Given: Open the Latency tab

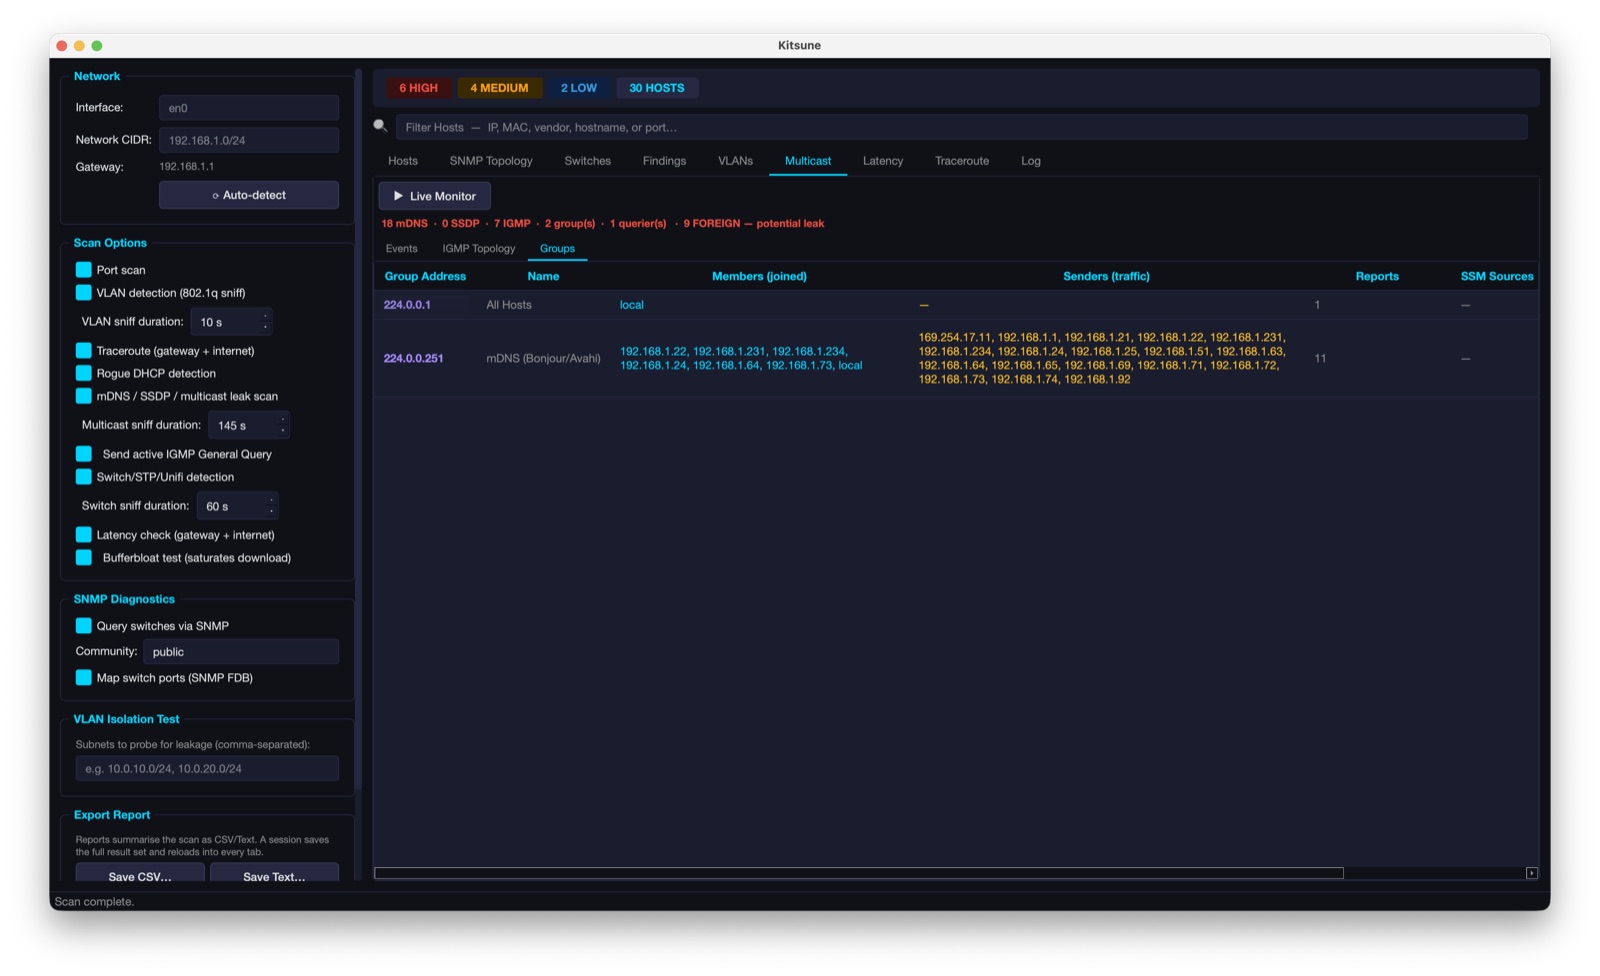Looking at the screenshot, I should point(883,161).
